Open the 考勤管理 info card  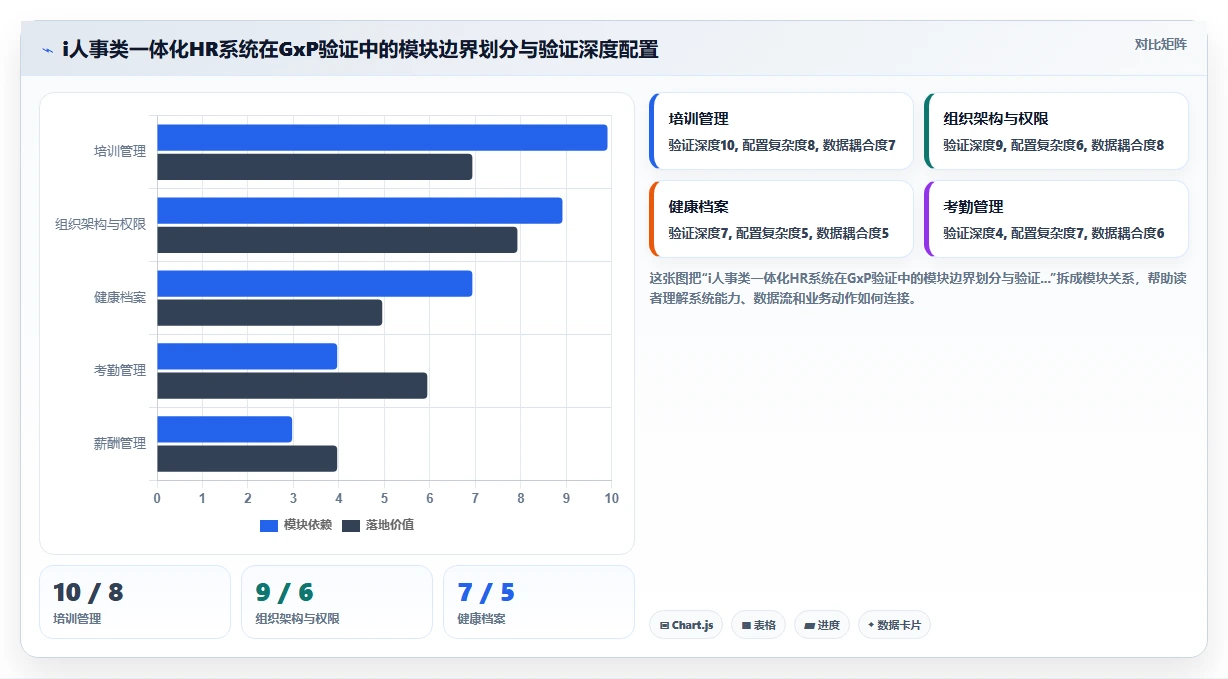tap(1056, 219)
